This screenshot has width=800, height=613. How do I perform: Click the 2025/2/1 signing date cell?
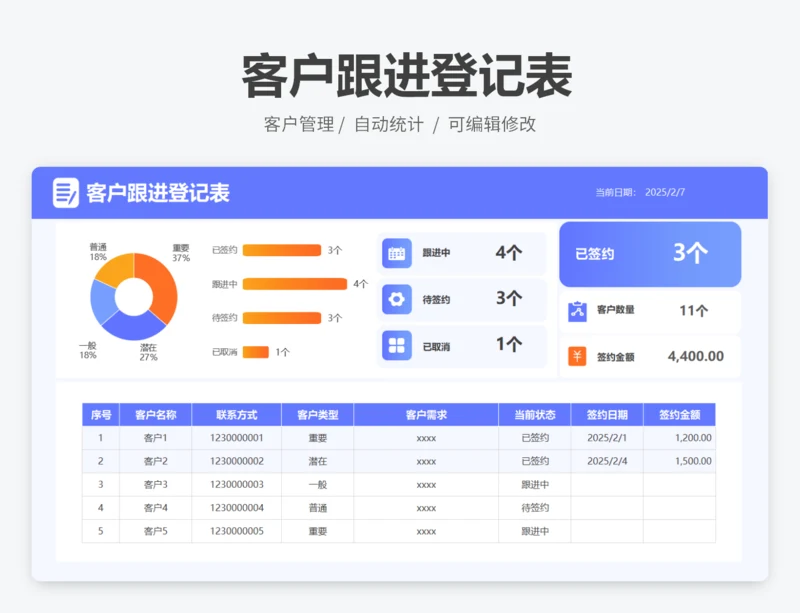(607, 438)
